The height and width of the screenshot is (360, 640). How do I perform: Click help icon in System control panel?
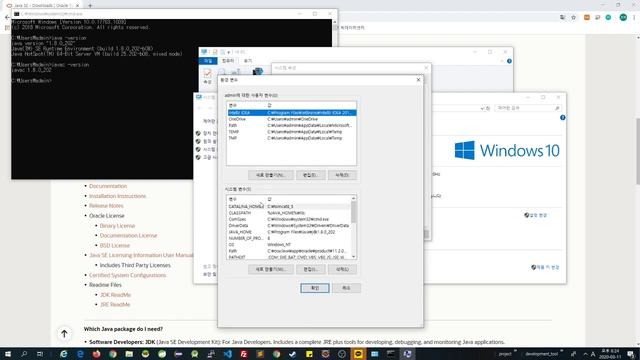click(x=562, y=118)
